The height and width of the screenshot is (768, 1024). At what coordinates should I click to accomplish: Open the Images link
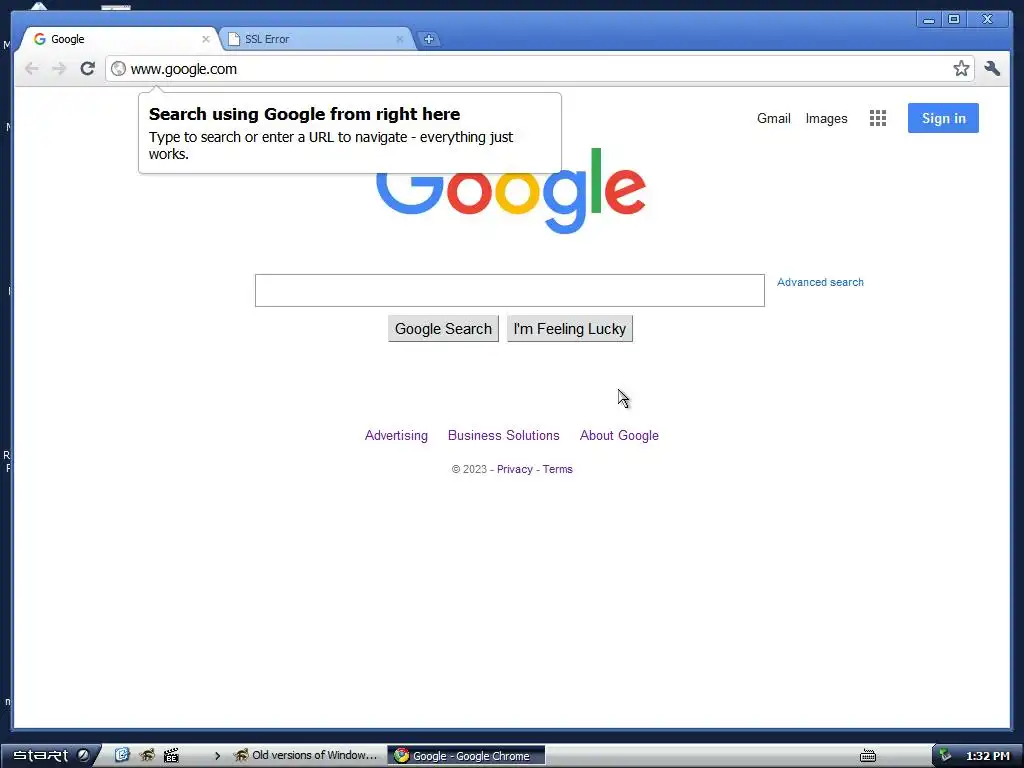click(x=826, y=118)
